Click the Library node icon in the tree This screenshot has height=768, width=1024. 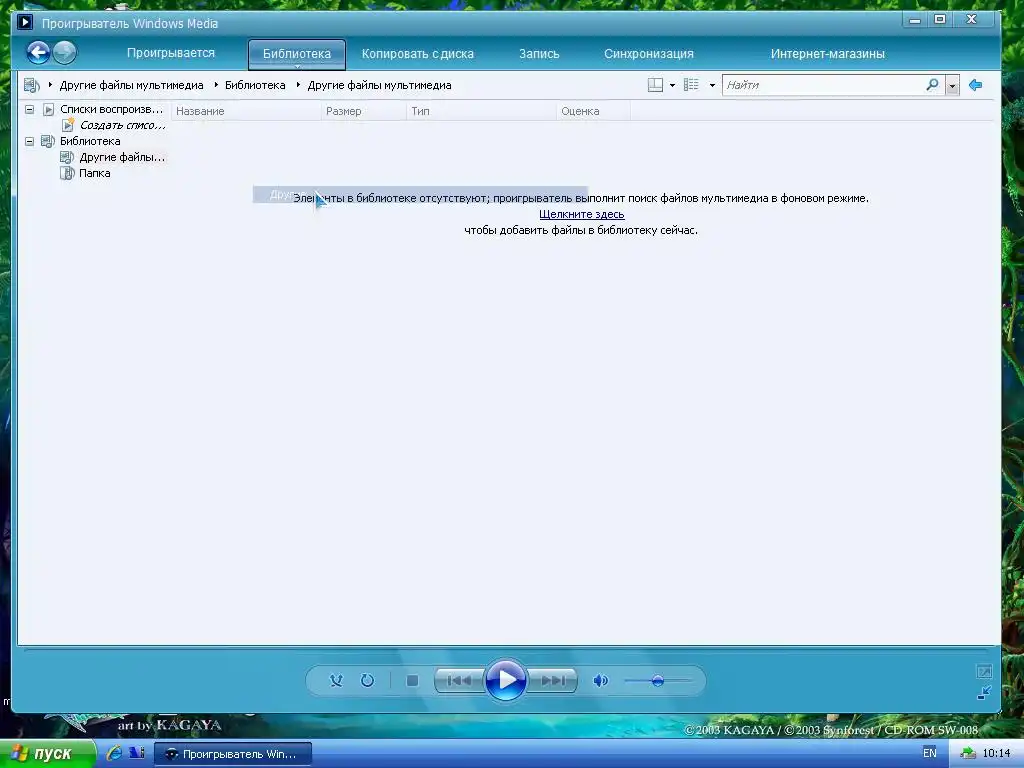(x=48, y=141)
